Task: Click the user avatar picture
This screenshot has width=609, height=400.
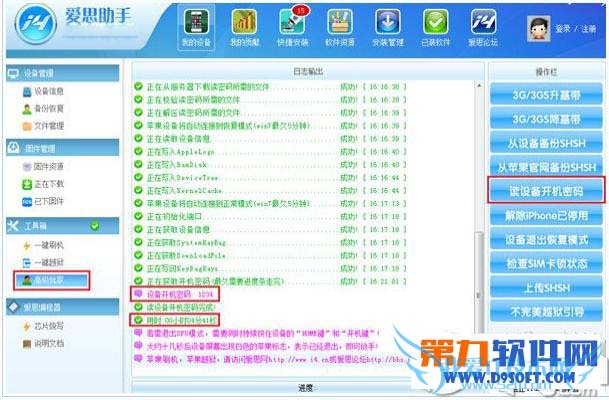Action: [539, 28]
